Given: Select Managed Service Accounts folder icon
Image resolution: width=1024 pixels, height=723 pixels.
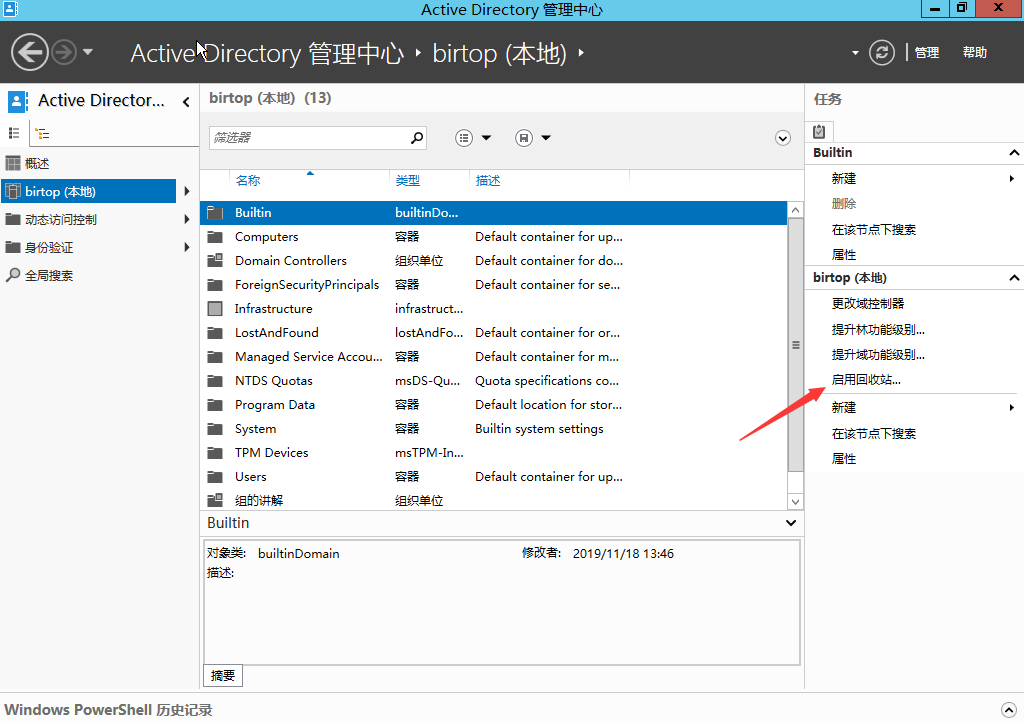Looking at the screenshot, I should pos(215,357).
